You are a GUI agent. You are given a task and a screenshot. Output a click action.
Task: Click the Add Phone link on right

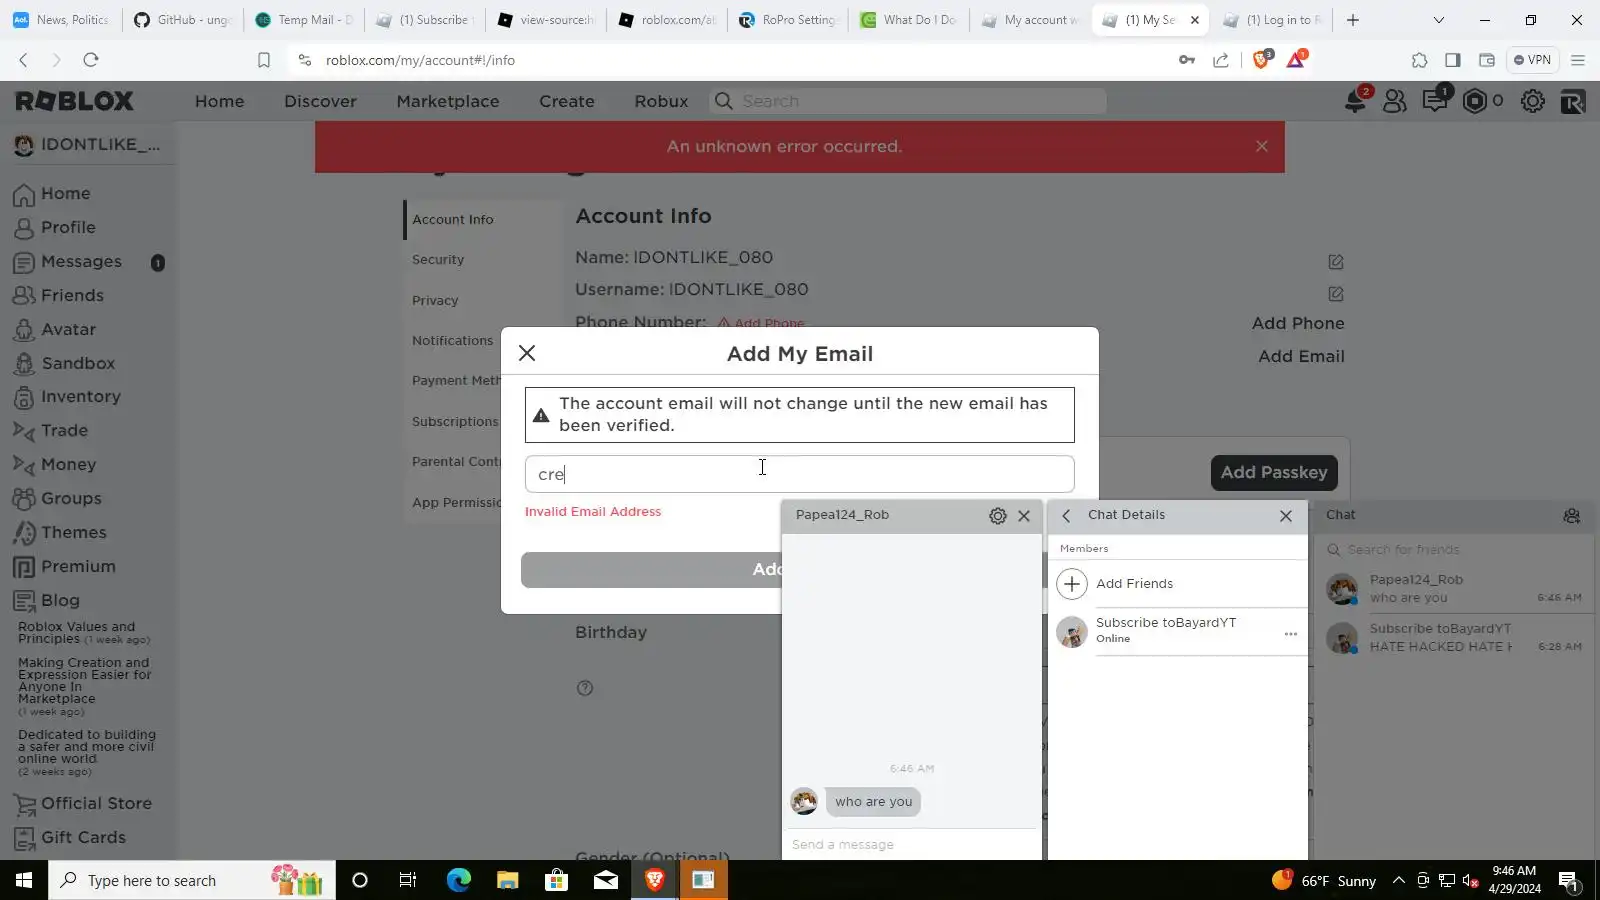1298,324
